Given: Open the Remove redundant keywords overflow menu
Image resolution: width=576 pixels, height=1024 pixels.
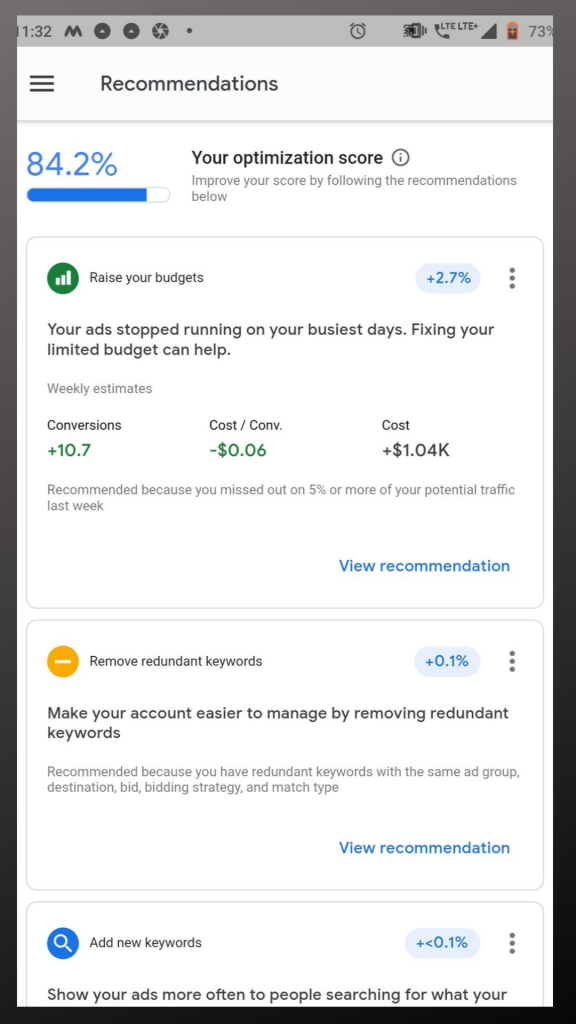Looking at the screenshot, I should point(512,661).
